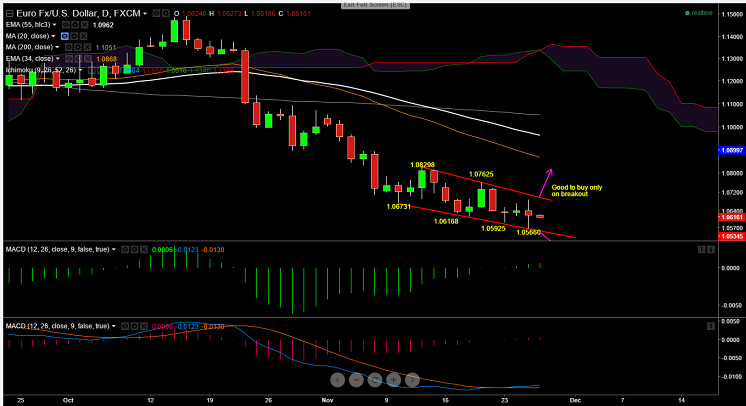Click the 'Nov' date label on time axis
Screen dimensions: 746x406
point(327,400)
